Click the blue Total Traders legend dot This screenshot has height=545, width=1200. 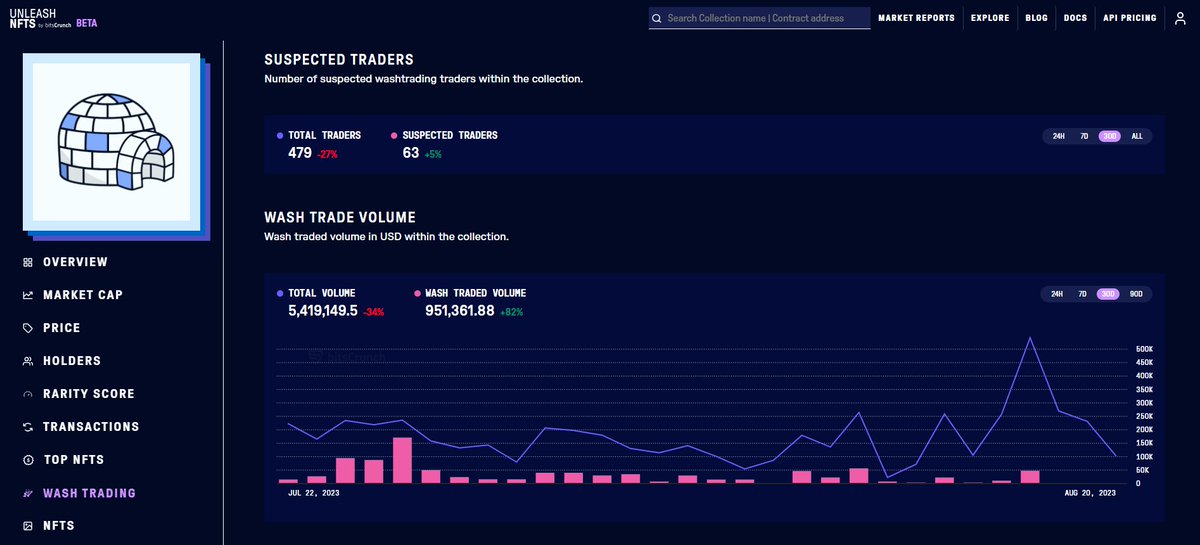[x=279, y=135]
